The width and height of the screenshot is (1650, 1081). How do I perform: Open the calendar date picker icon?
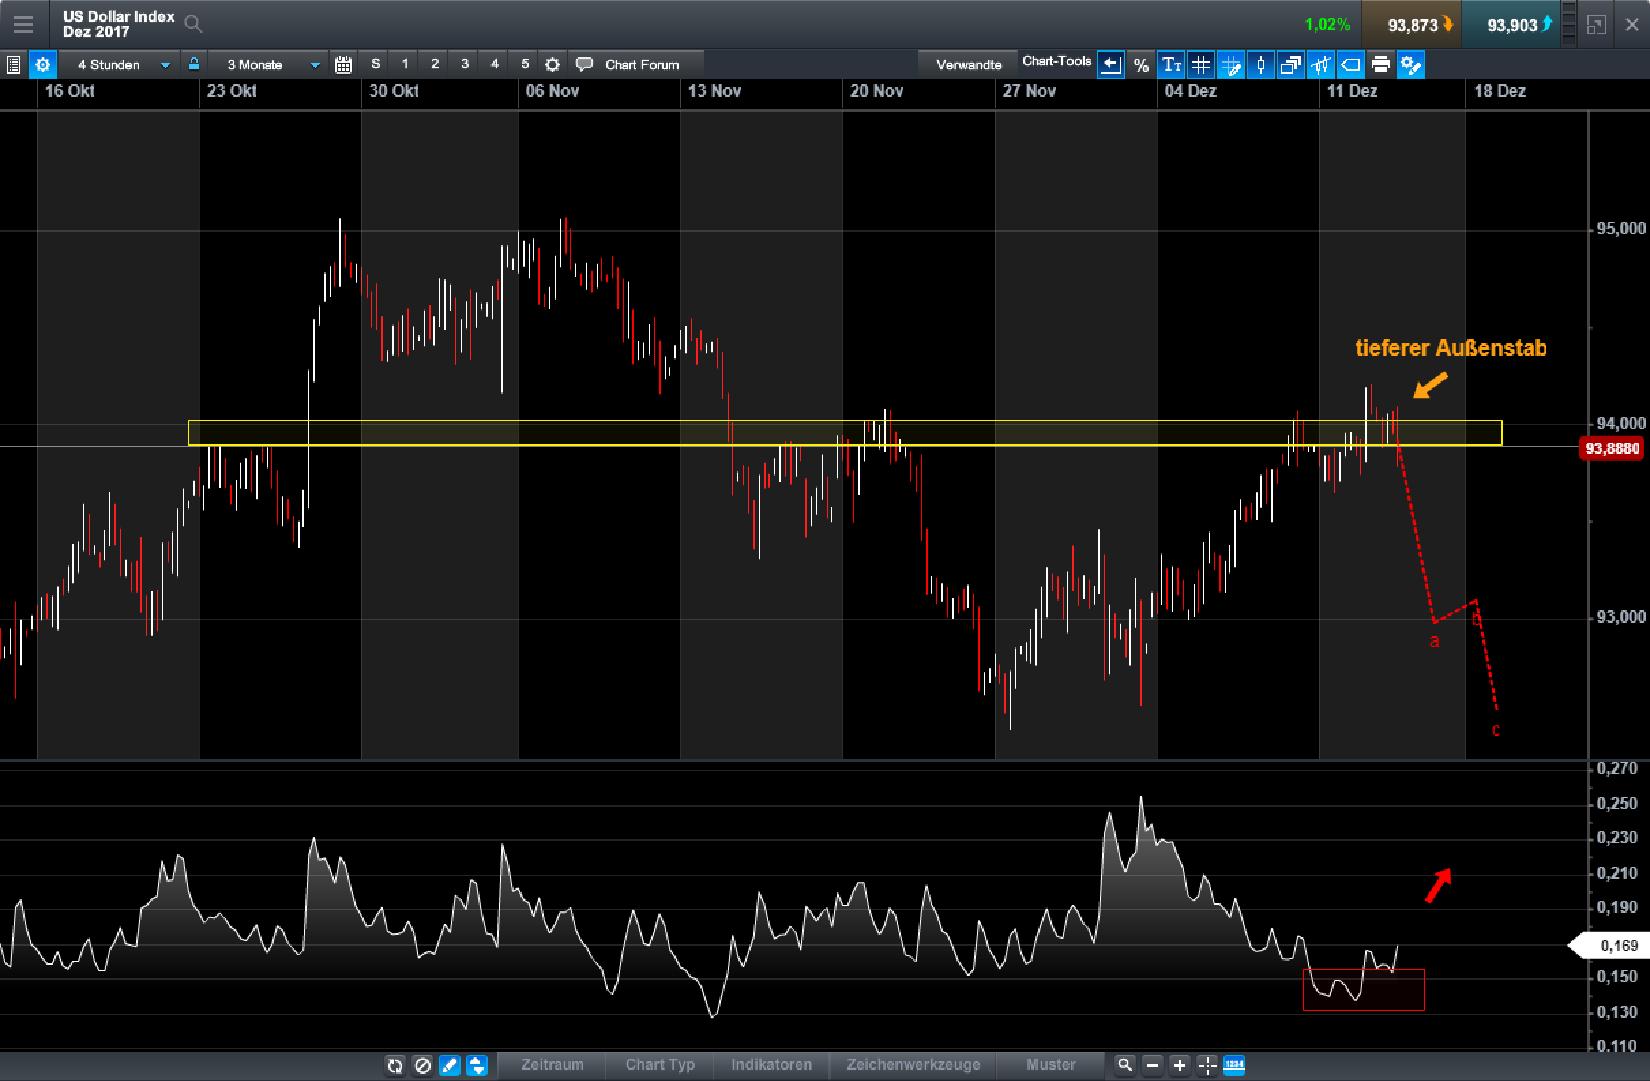pos(343,64)
